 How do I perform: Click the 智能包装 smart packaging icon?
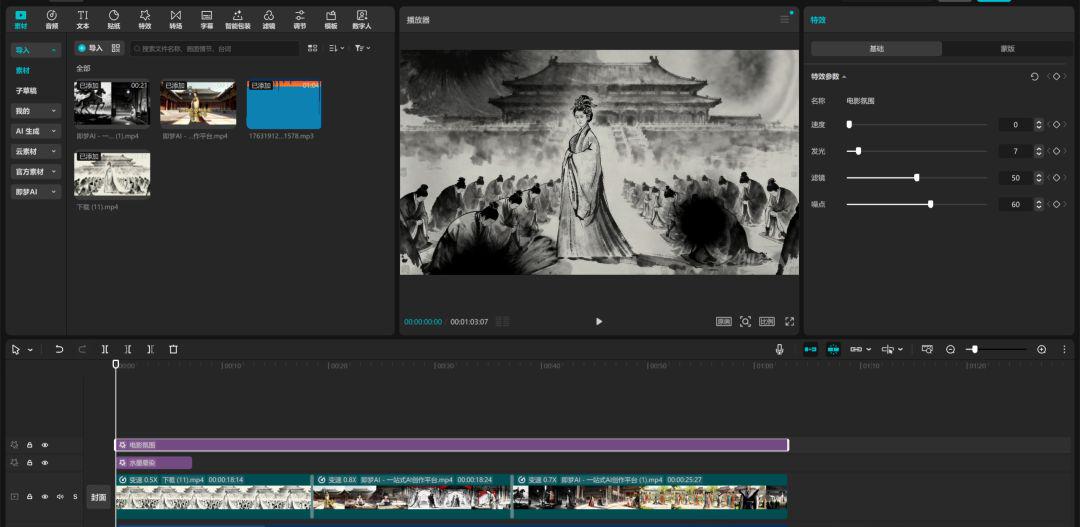(x=238, y=19)
